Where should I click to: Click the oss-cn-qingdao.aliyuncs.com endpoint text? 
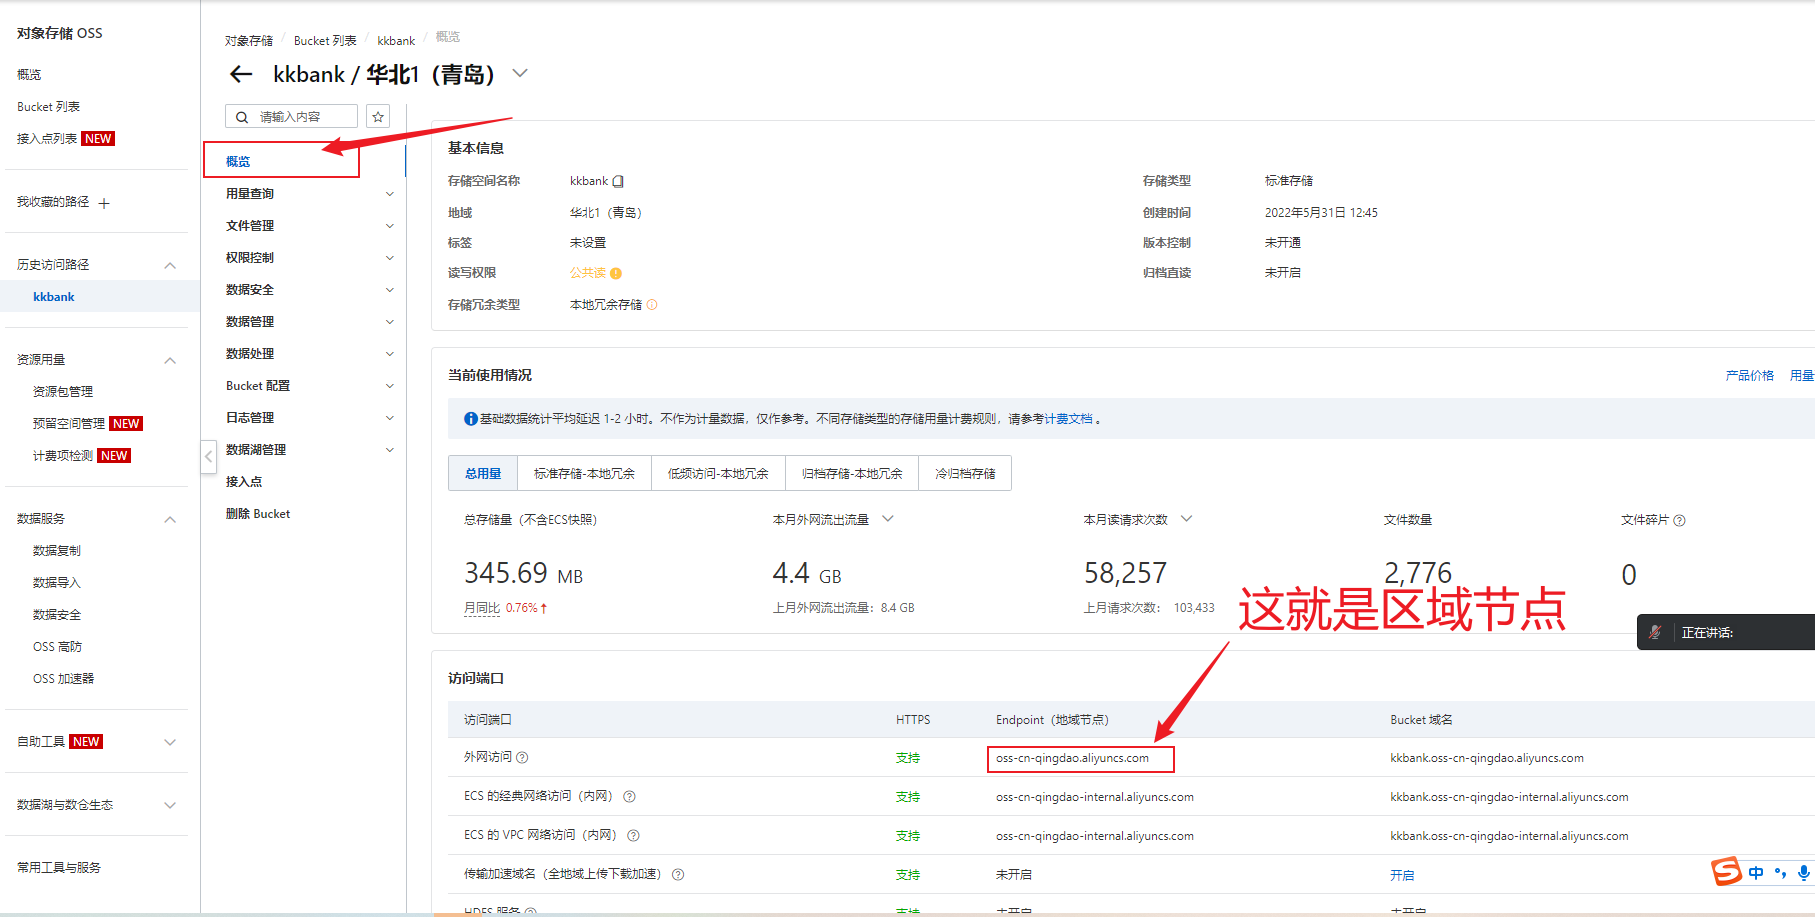point(1072,758)
